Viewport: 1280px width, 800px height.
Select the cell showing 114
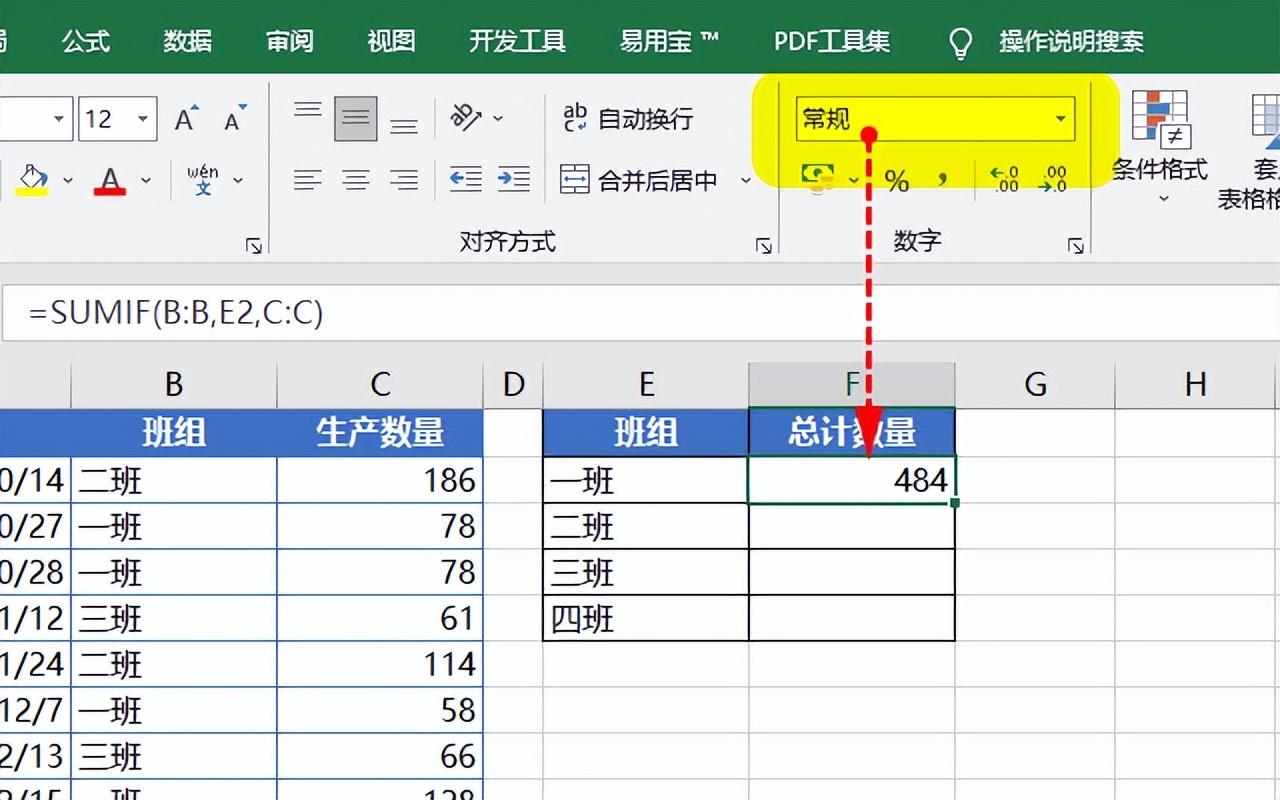[x=380, y=665]
